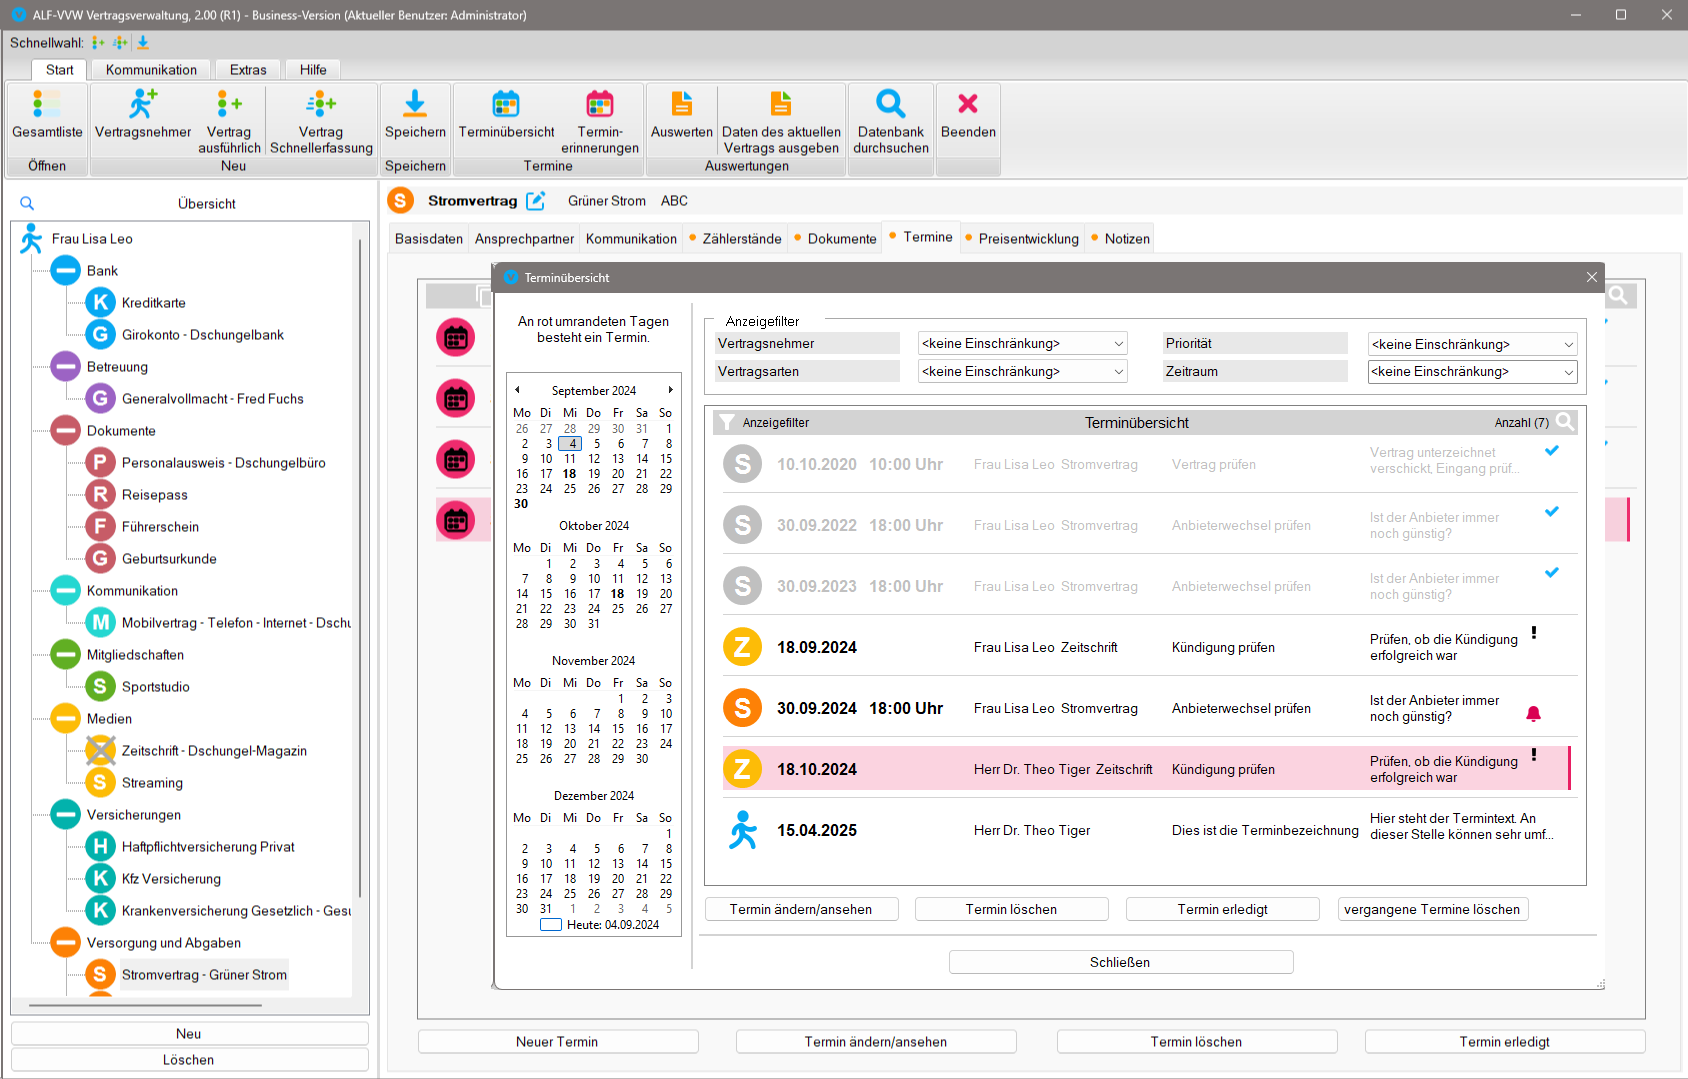Select Stromvertrag - Grüner Strom tree item

click(x=204, y=974)
